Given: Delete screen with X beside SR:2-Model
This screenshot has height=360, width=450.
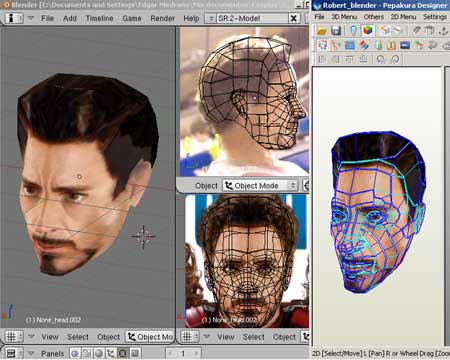Looking at the screenshot, I should pos(294,18).
